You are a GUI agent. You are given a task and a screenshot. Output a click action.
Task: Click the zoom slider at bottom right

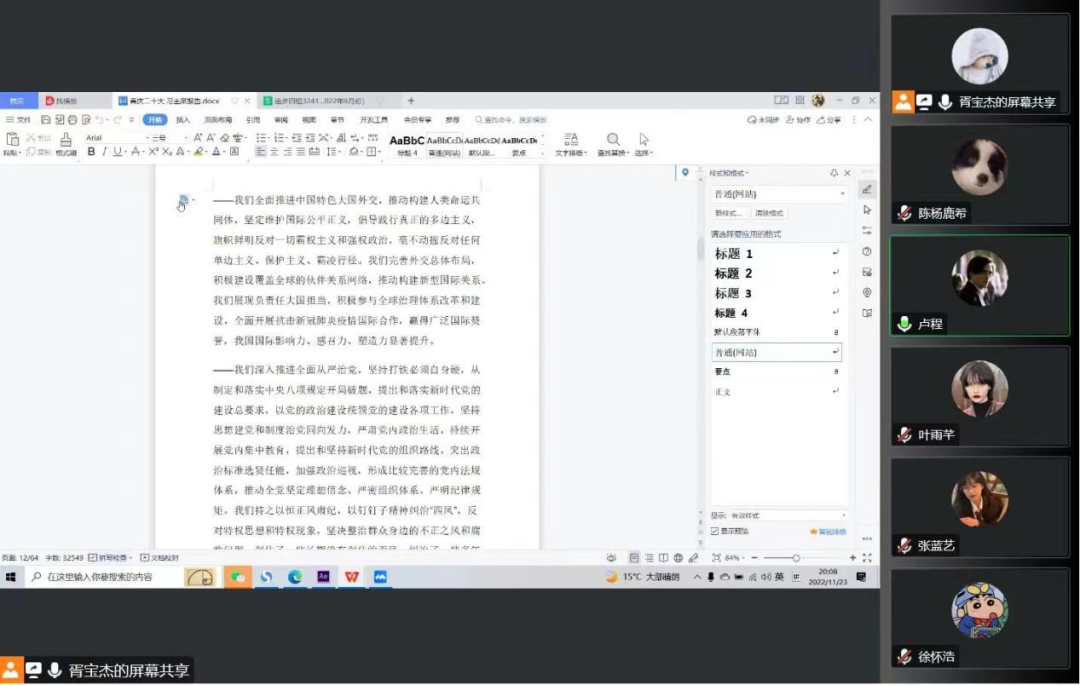(796, 558)
